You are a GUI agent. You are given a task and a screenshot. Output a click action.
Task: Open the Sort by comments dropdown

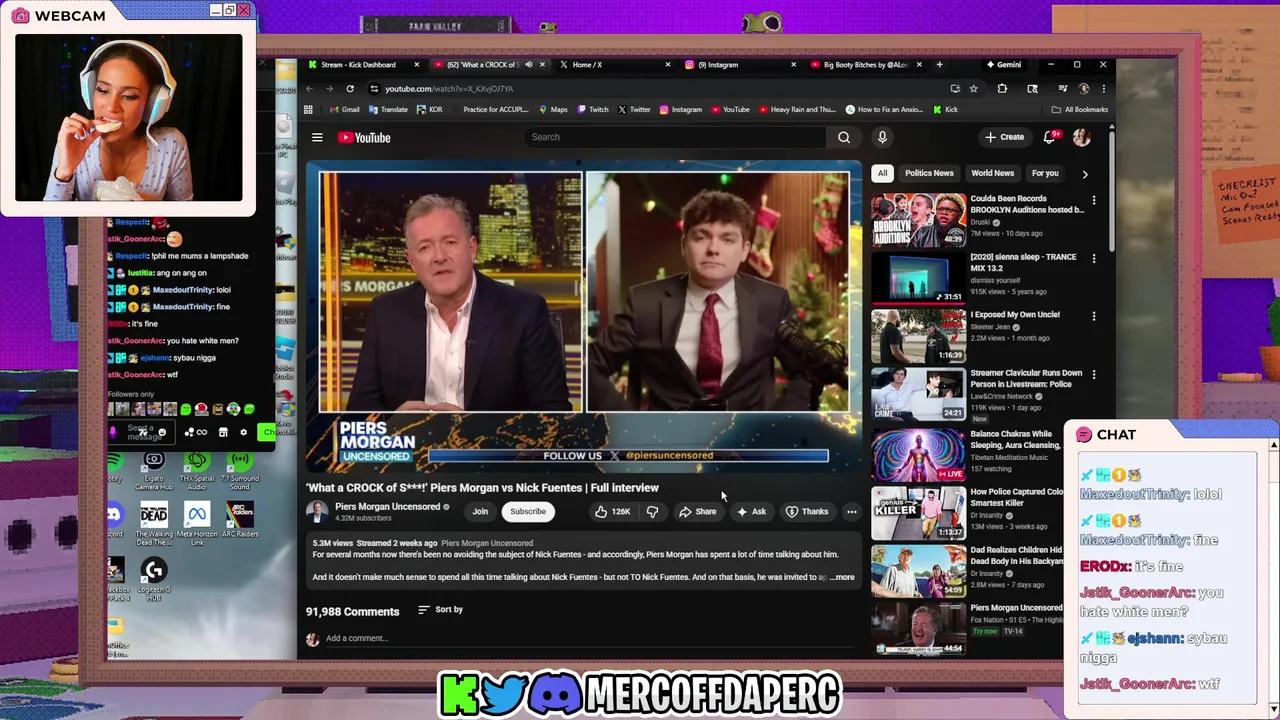[440, 609]
